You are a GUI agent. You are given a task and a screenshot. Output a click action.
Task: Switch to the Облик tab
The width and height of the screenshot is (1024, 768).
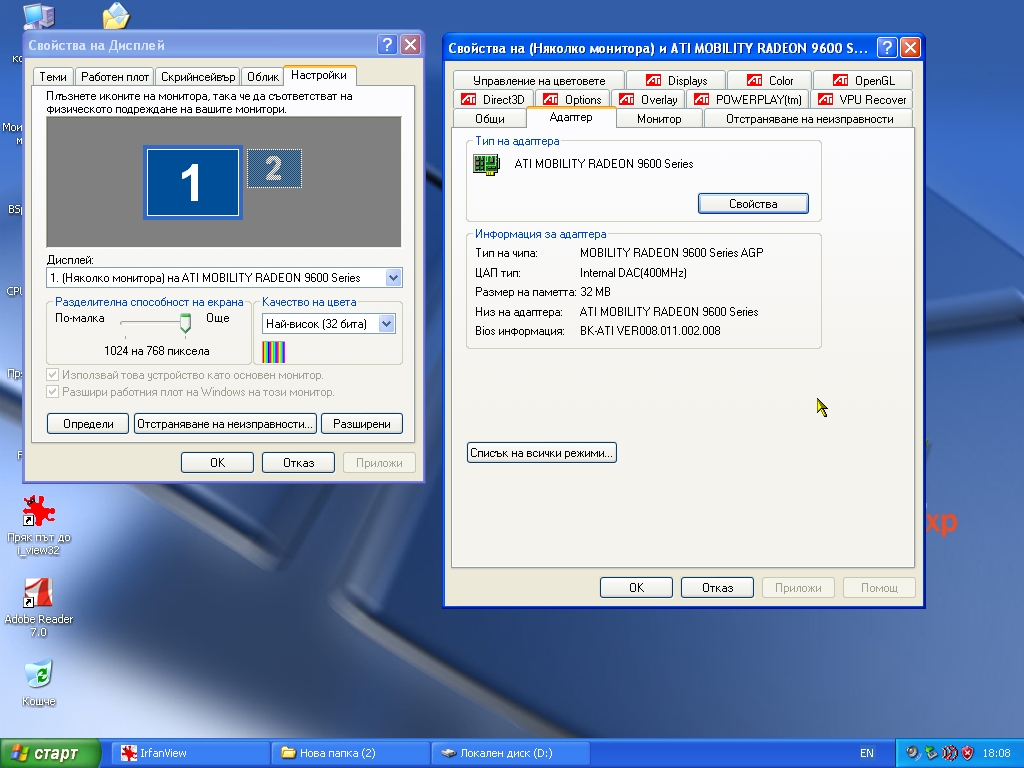click(x=263, y=76)
